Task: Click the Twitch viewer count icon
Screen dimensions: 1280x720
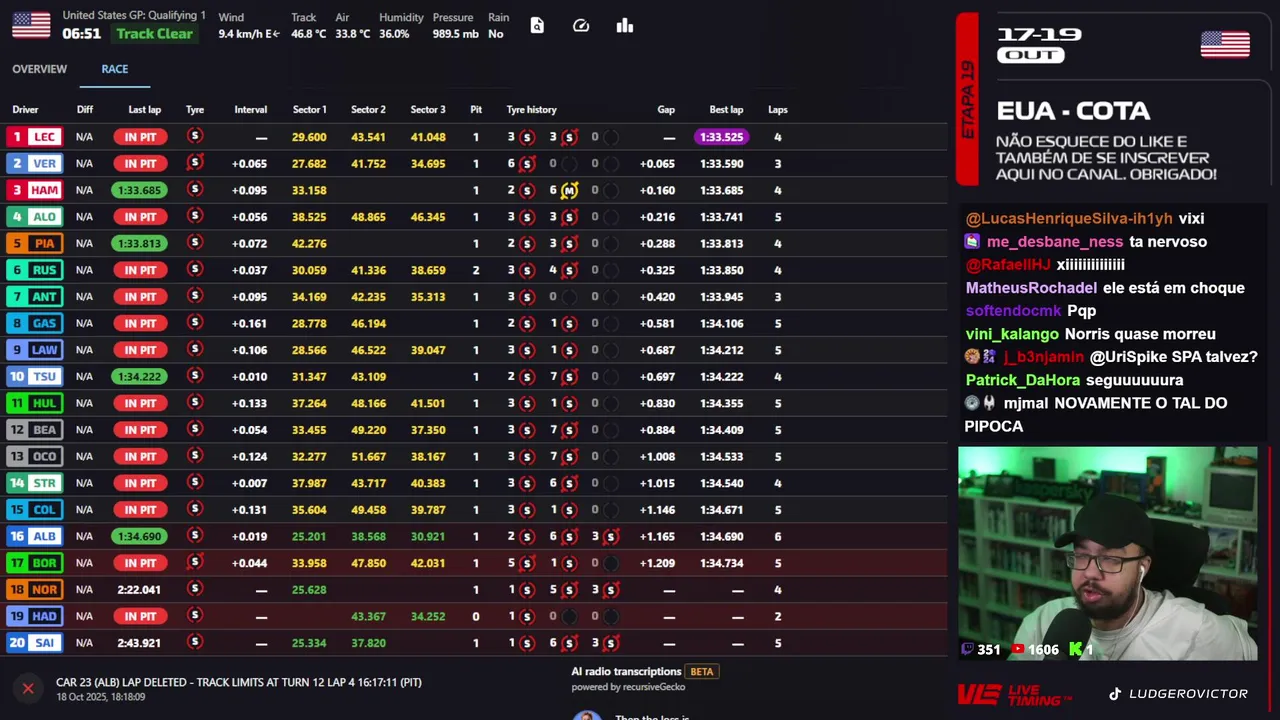Action: [x=968, y=649]
